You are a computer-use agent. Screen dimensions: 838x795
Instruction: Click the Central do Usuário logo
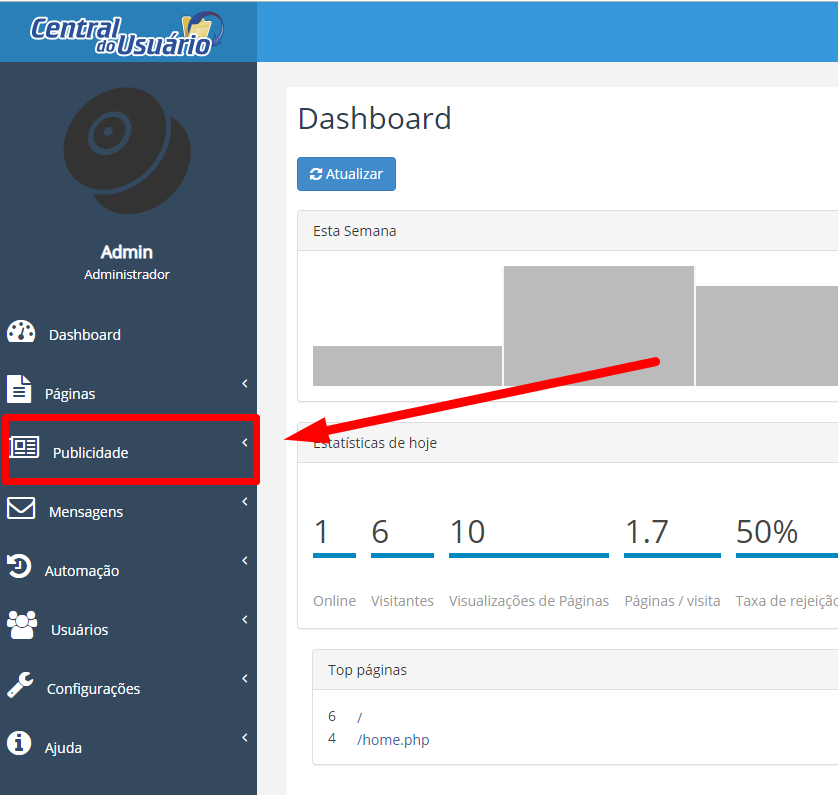coord(126,32)
